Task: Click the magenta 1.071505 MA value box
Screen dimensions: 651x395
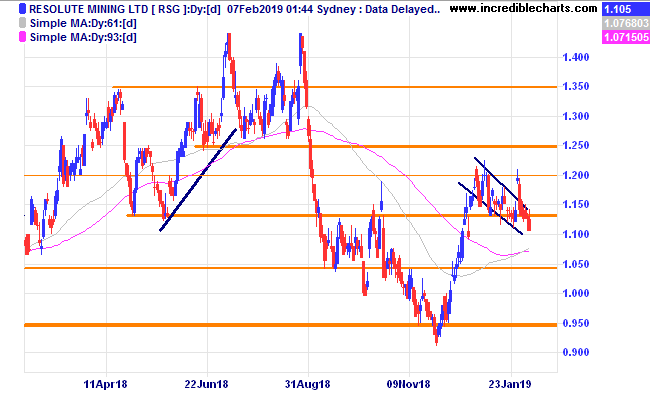Action: click(x=626, y=37)
